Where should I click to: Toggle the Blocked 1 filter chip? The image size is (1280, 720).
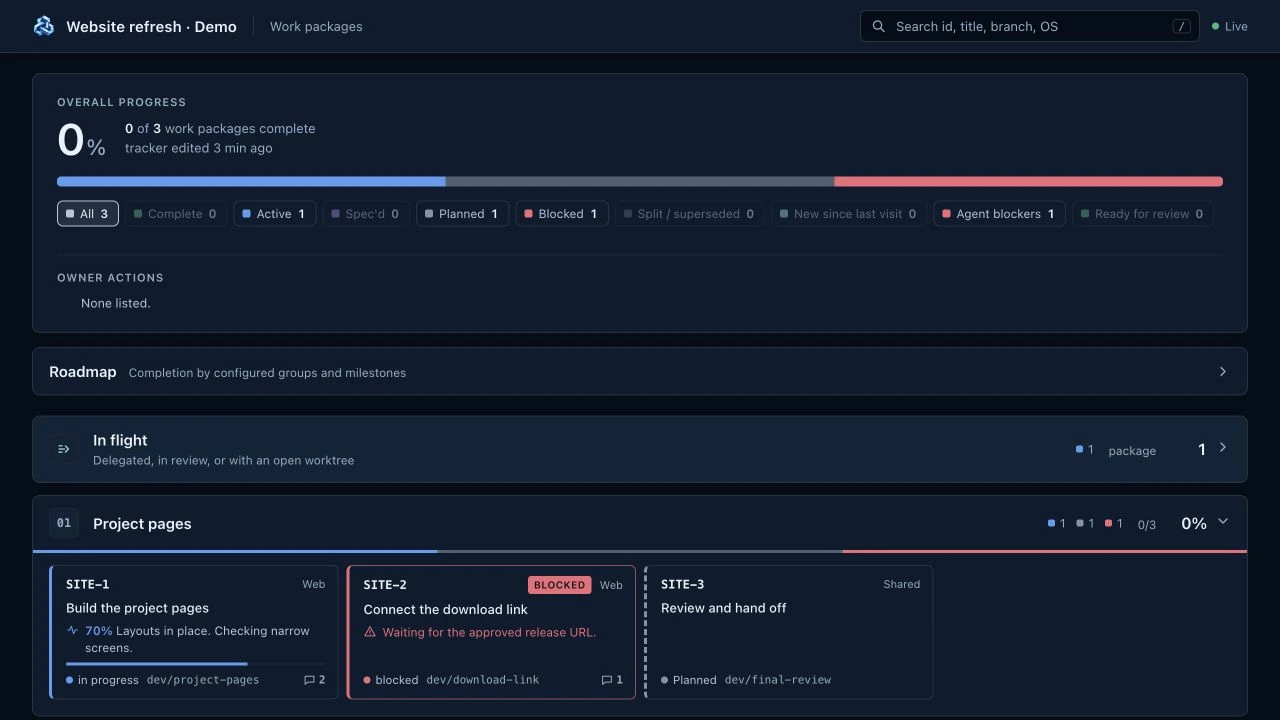[x=562, y=214]
